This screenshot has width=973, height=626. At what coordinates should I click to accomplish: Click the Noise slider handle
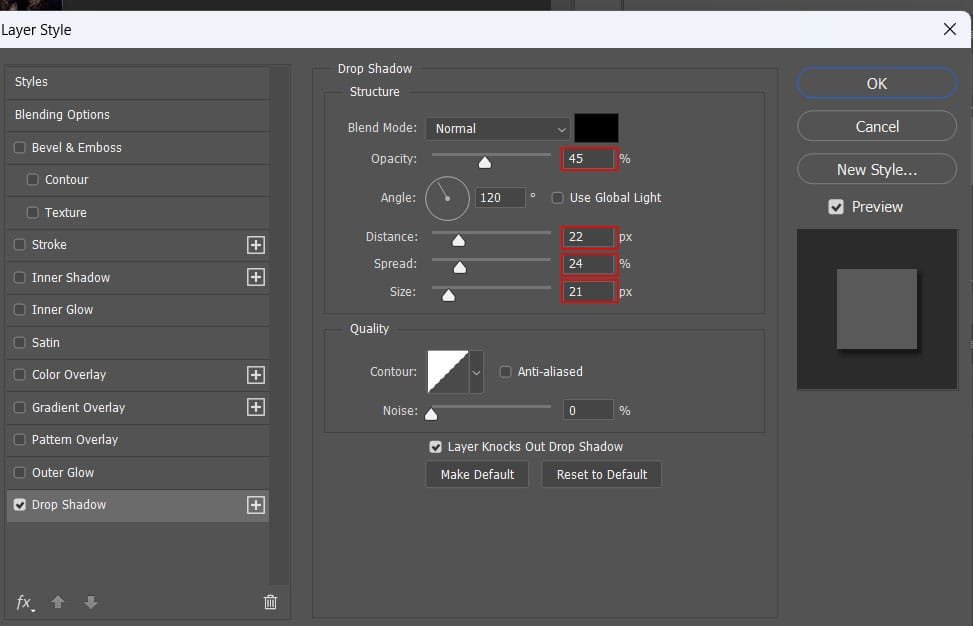click(431, 414)
